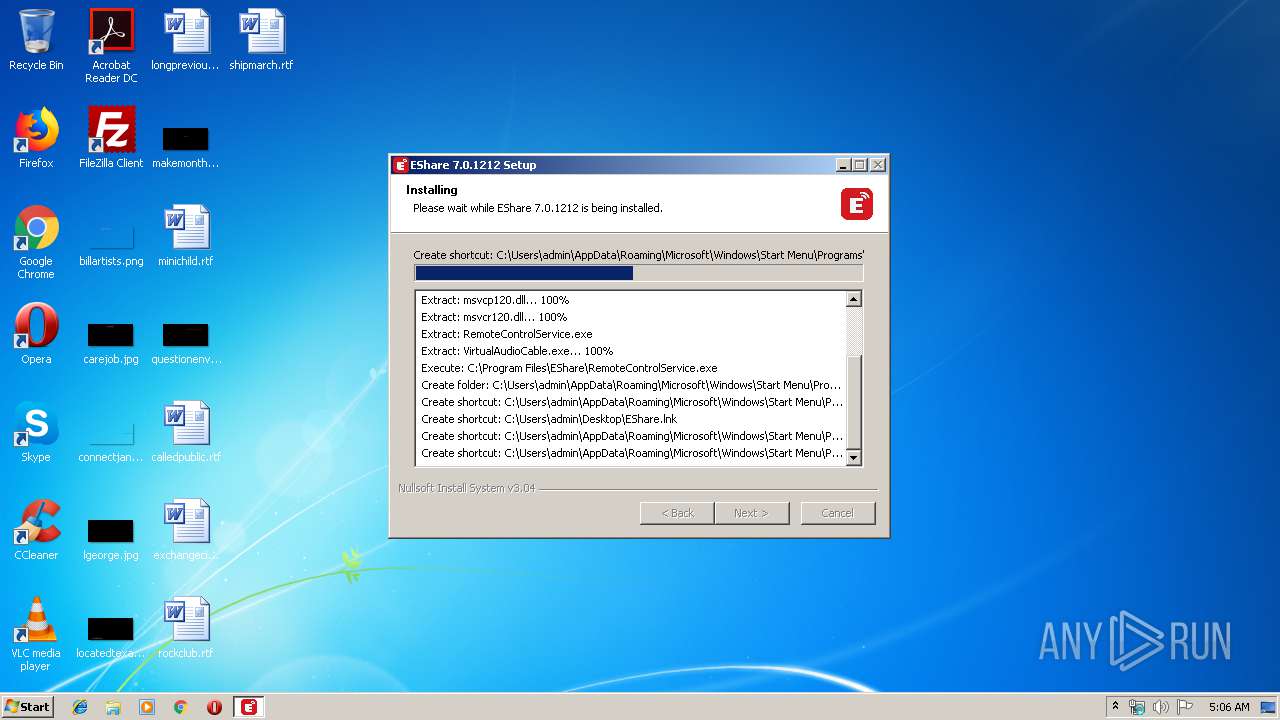Open the network tray icon
Image resolution: width=1280 pixels, height=720 pixels.
[1137, 707]
